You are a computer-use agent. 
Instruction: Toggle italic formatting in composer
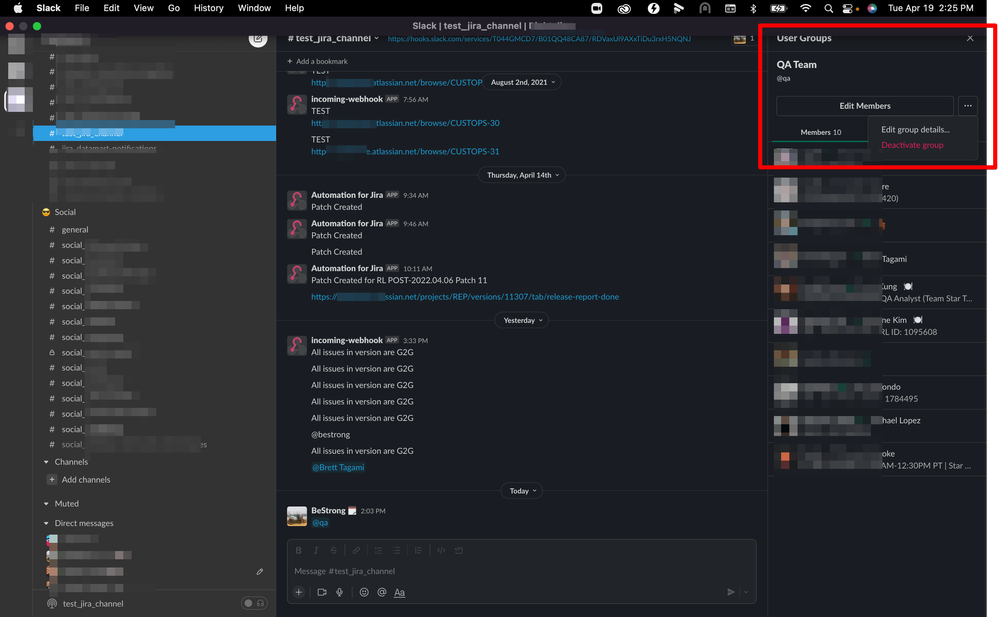[315, 551]
